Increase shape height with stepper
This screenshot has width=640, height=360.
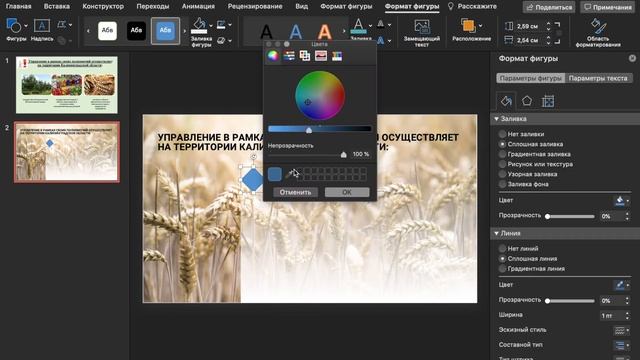click(548, 24)
